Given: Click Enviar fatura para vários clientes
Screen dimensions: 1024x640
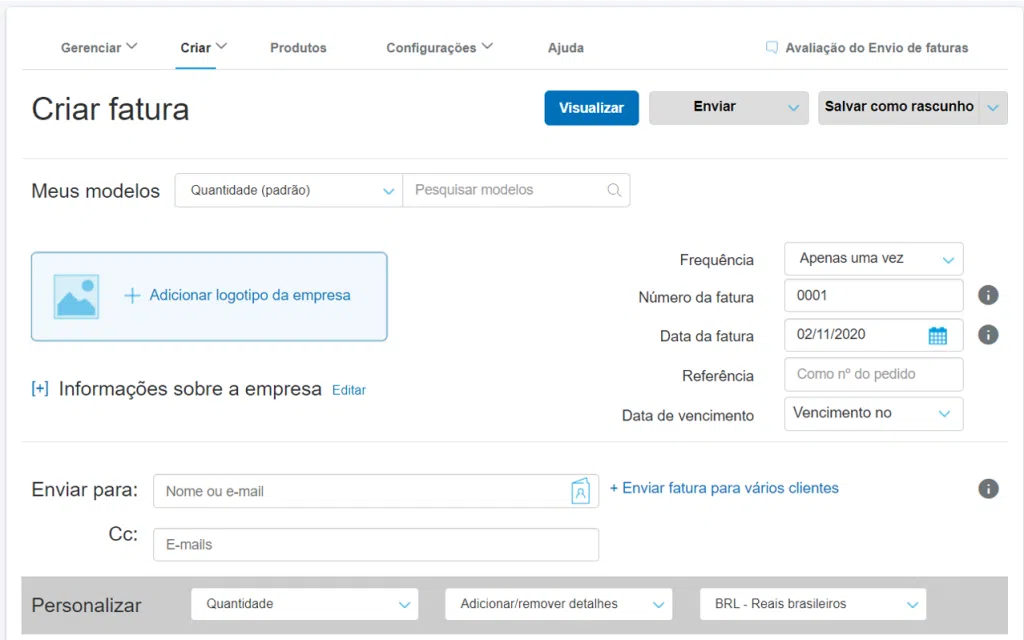Looking at the screenshot, I should click(x=724, y=488).
